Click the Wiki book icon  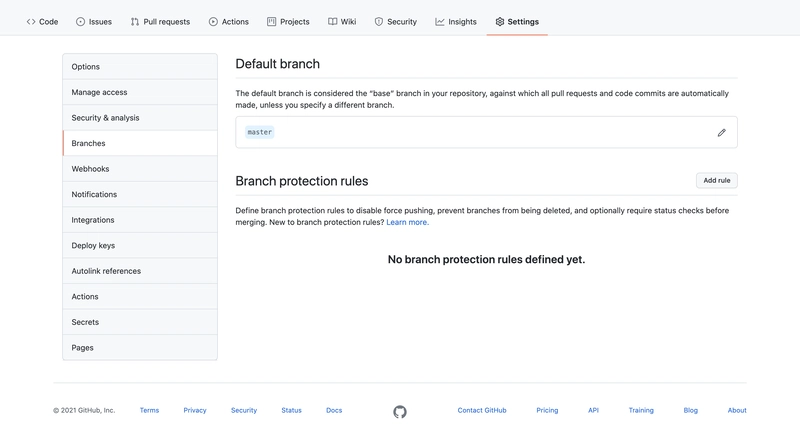pyautogui.click(x=333, y=21)
